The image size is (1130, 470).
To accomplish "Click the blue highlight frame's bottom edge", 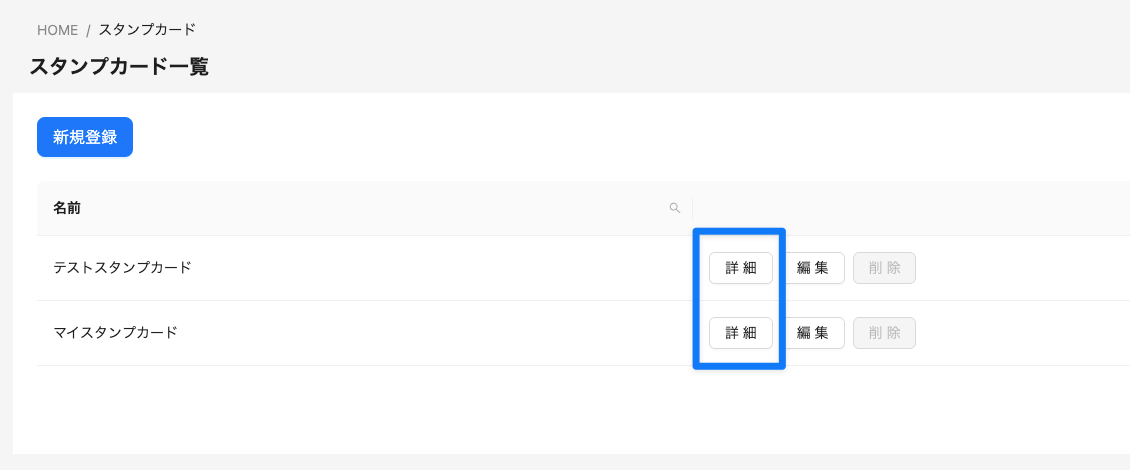I will (739, 366).
